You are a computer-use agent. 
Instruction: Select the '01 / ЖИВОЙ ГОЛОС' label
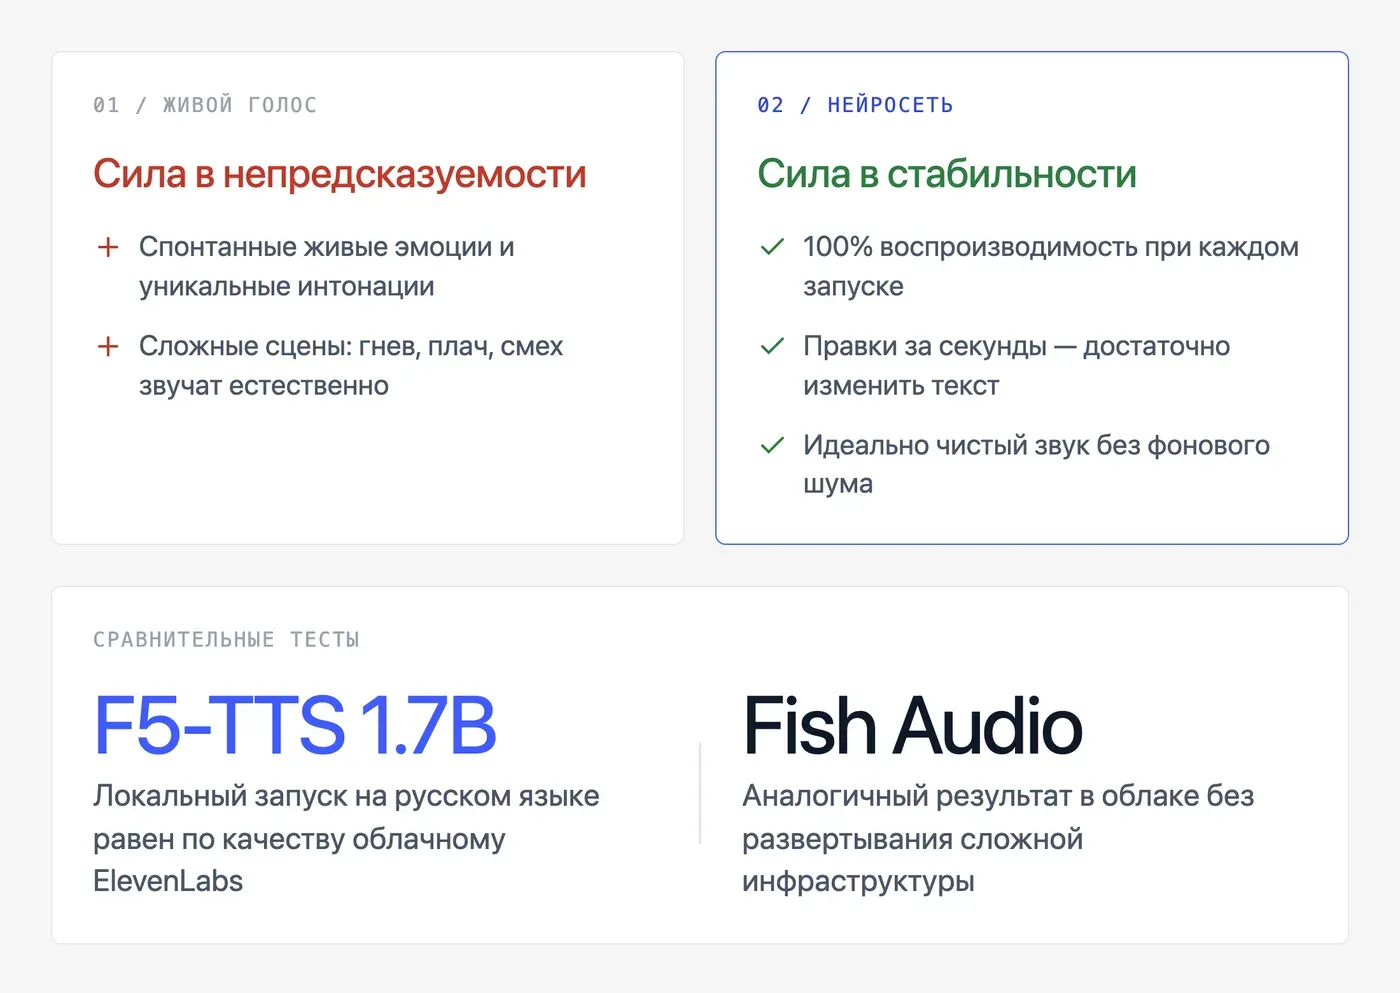(205, 105)
